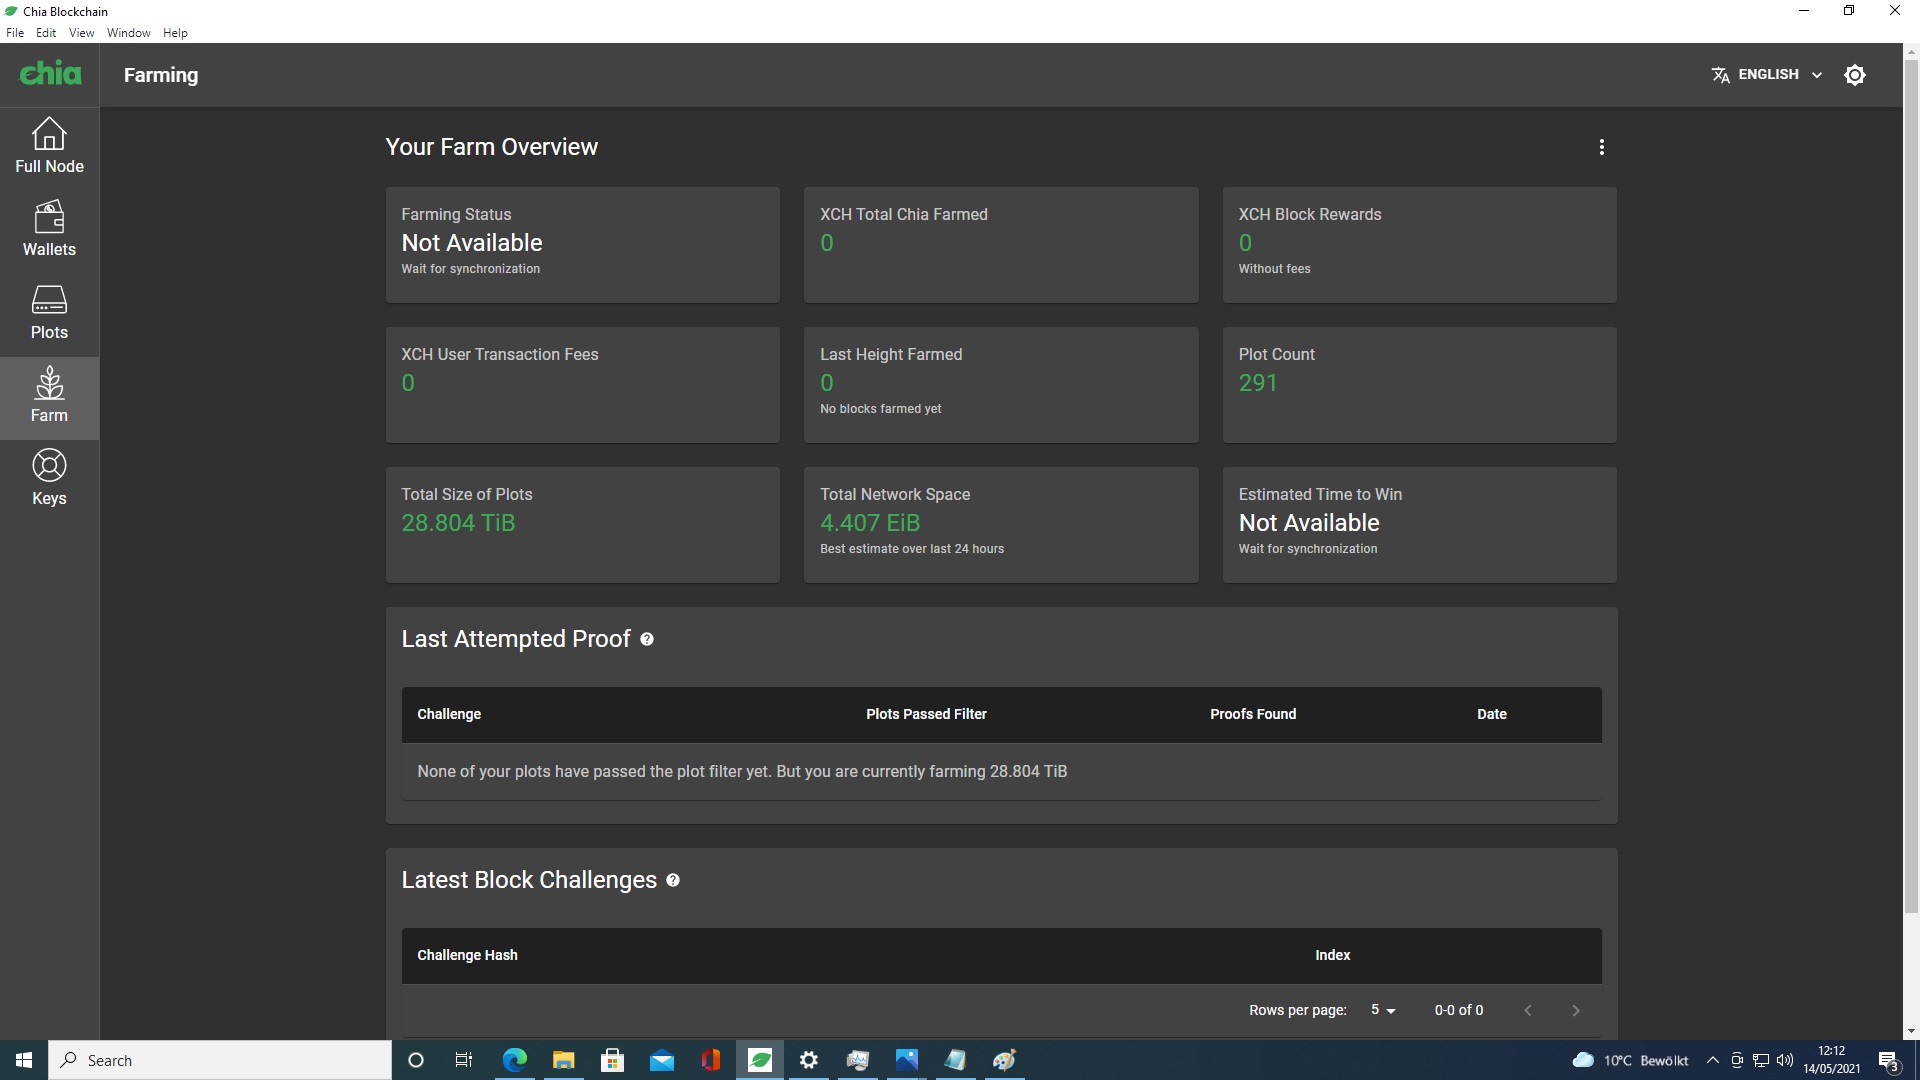The height and width of the screenshot is (1080, 1920).
Task: Click Last Attempted Proof help icon
Action: click(x=647, y=639)
